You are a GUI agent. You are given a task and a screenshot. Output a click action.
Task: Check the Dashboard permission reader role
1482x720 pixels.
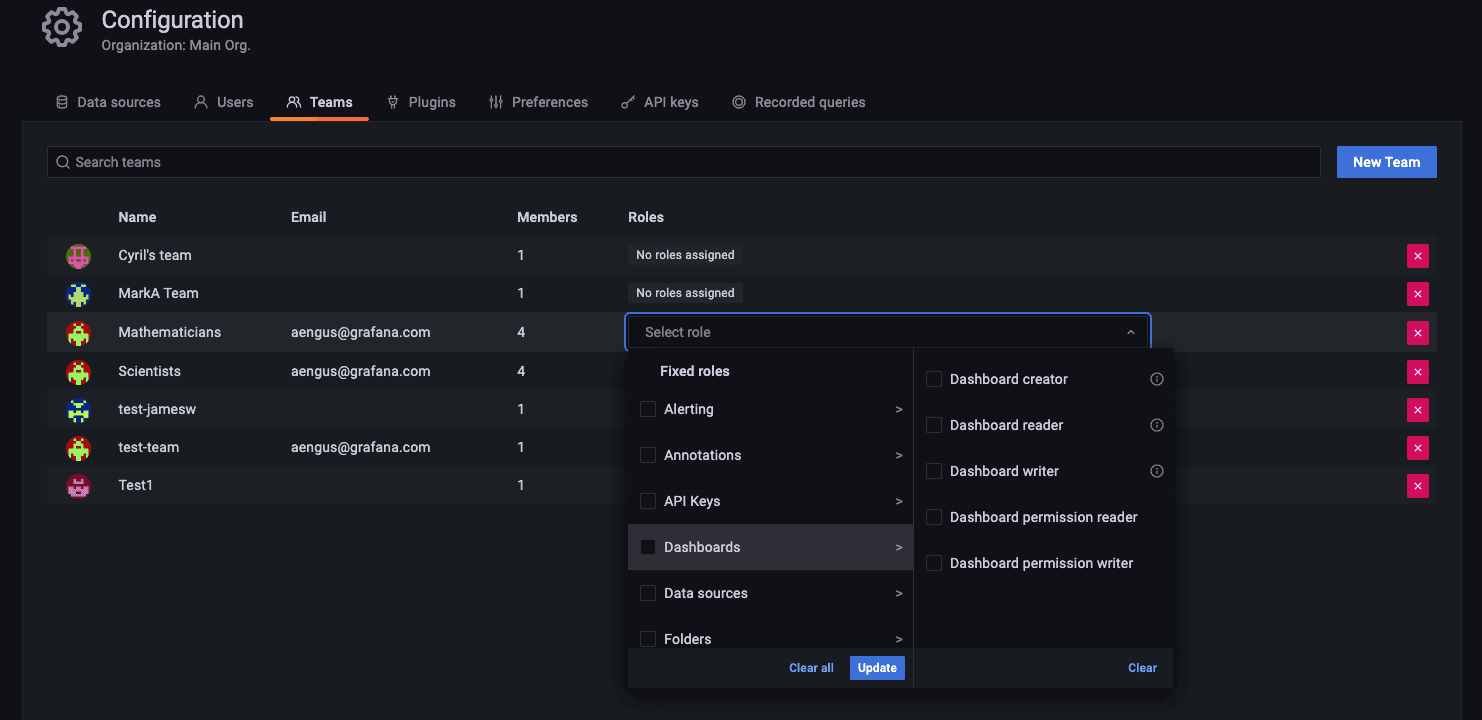click(x=933, y=517)
